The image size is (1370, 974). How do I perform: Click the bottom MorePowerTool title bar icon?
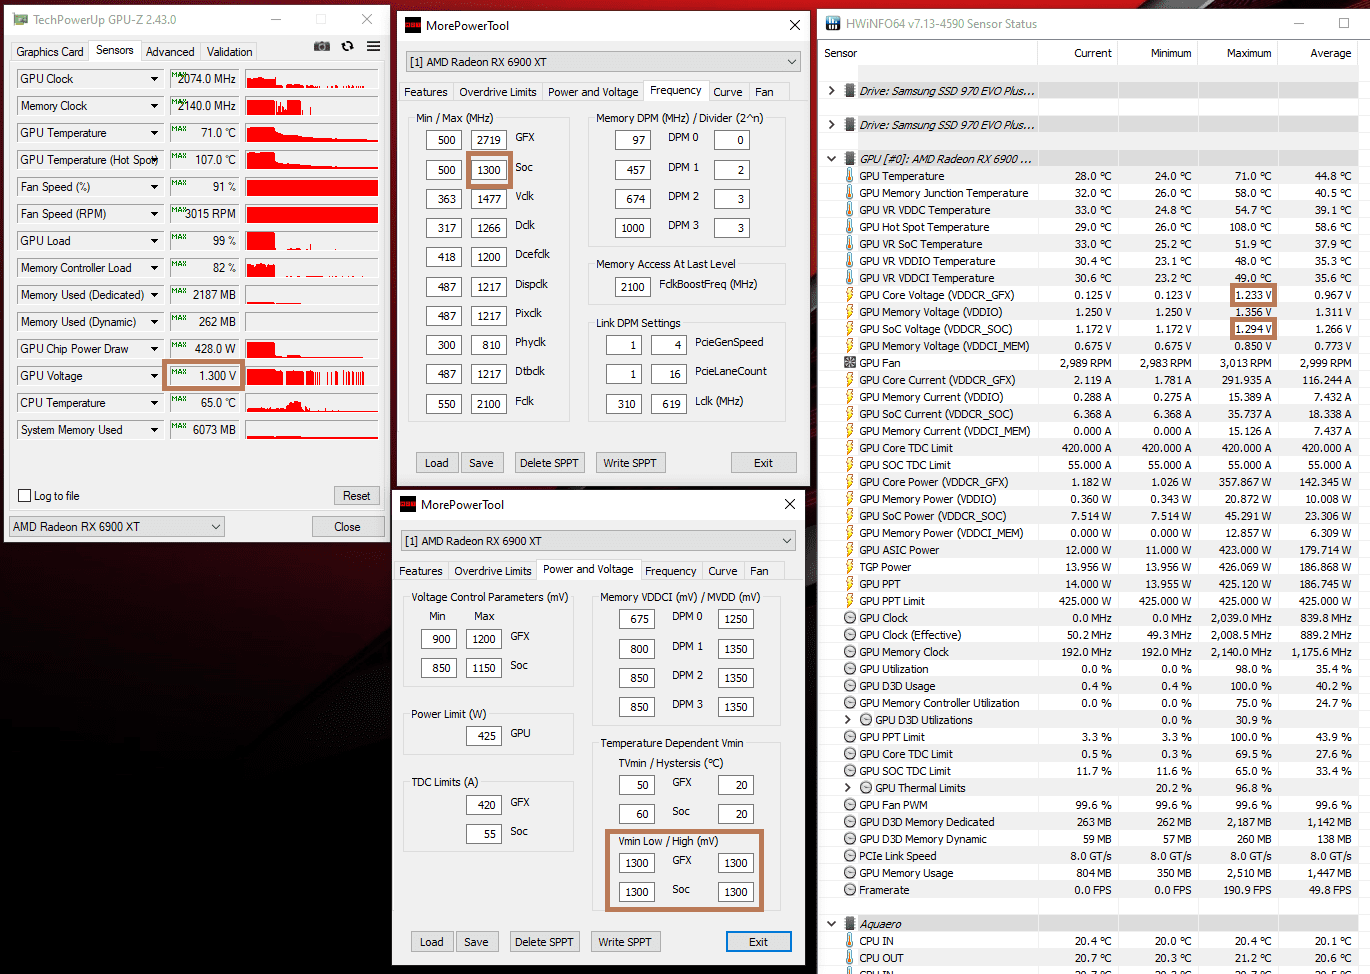(408, 504)
